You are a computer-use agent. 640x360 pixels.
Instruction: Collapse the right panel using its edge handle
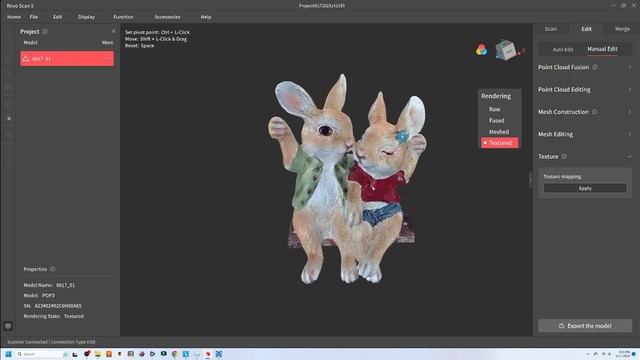531,180
